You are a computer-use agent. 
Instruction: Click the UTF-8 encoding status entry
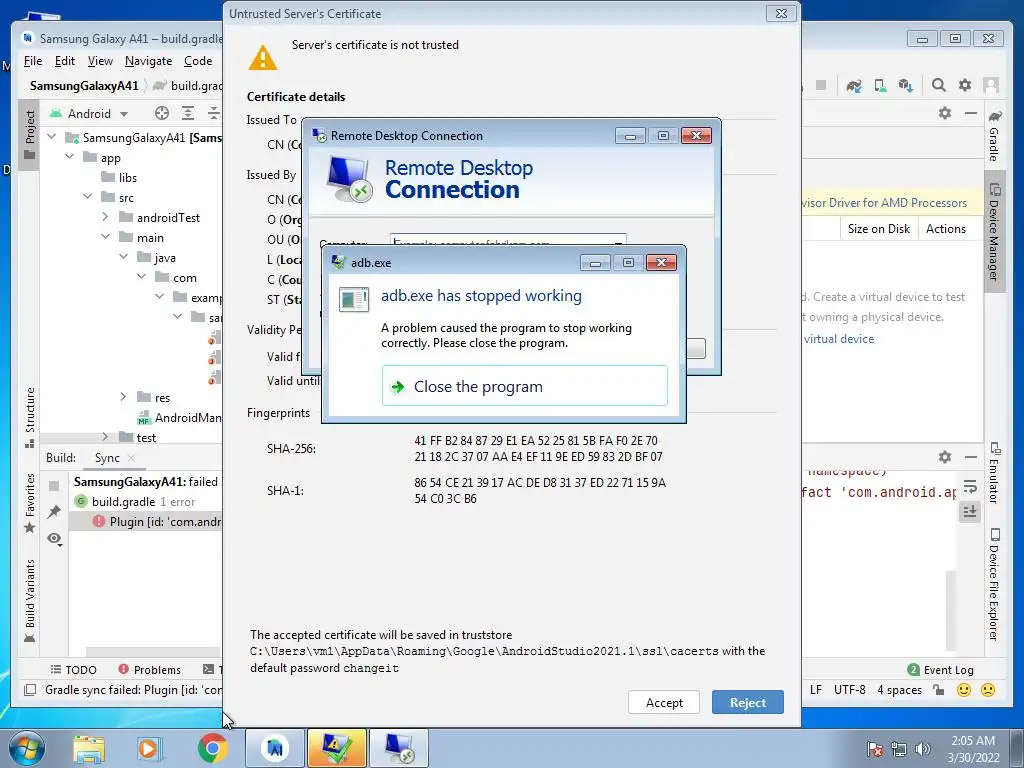849,690
